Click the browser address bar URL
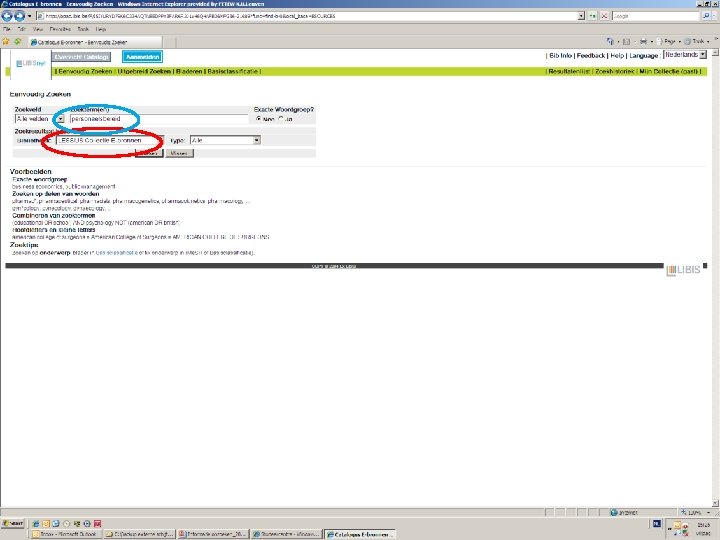Viewport: 720px width, 540px height. [x=306, y=16]
